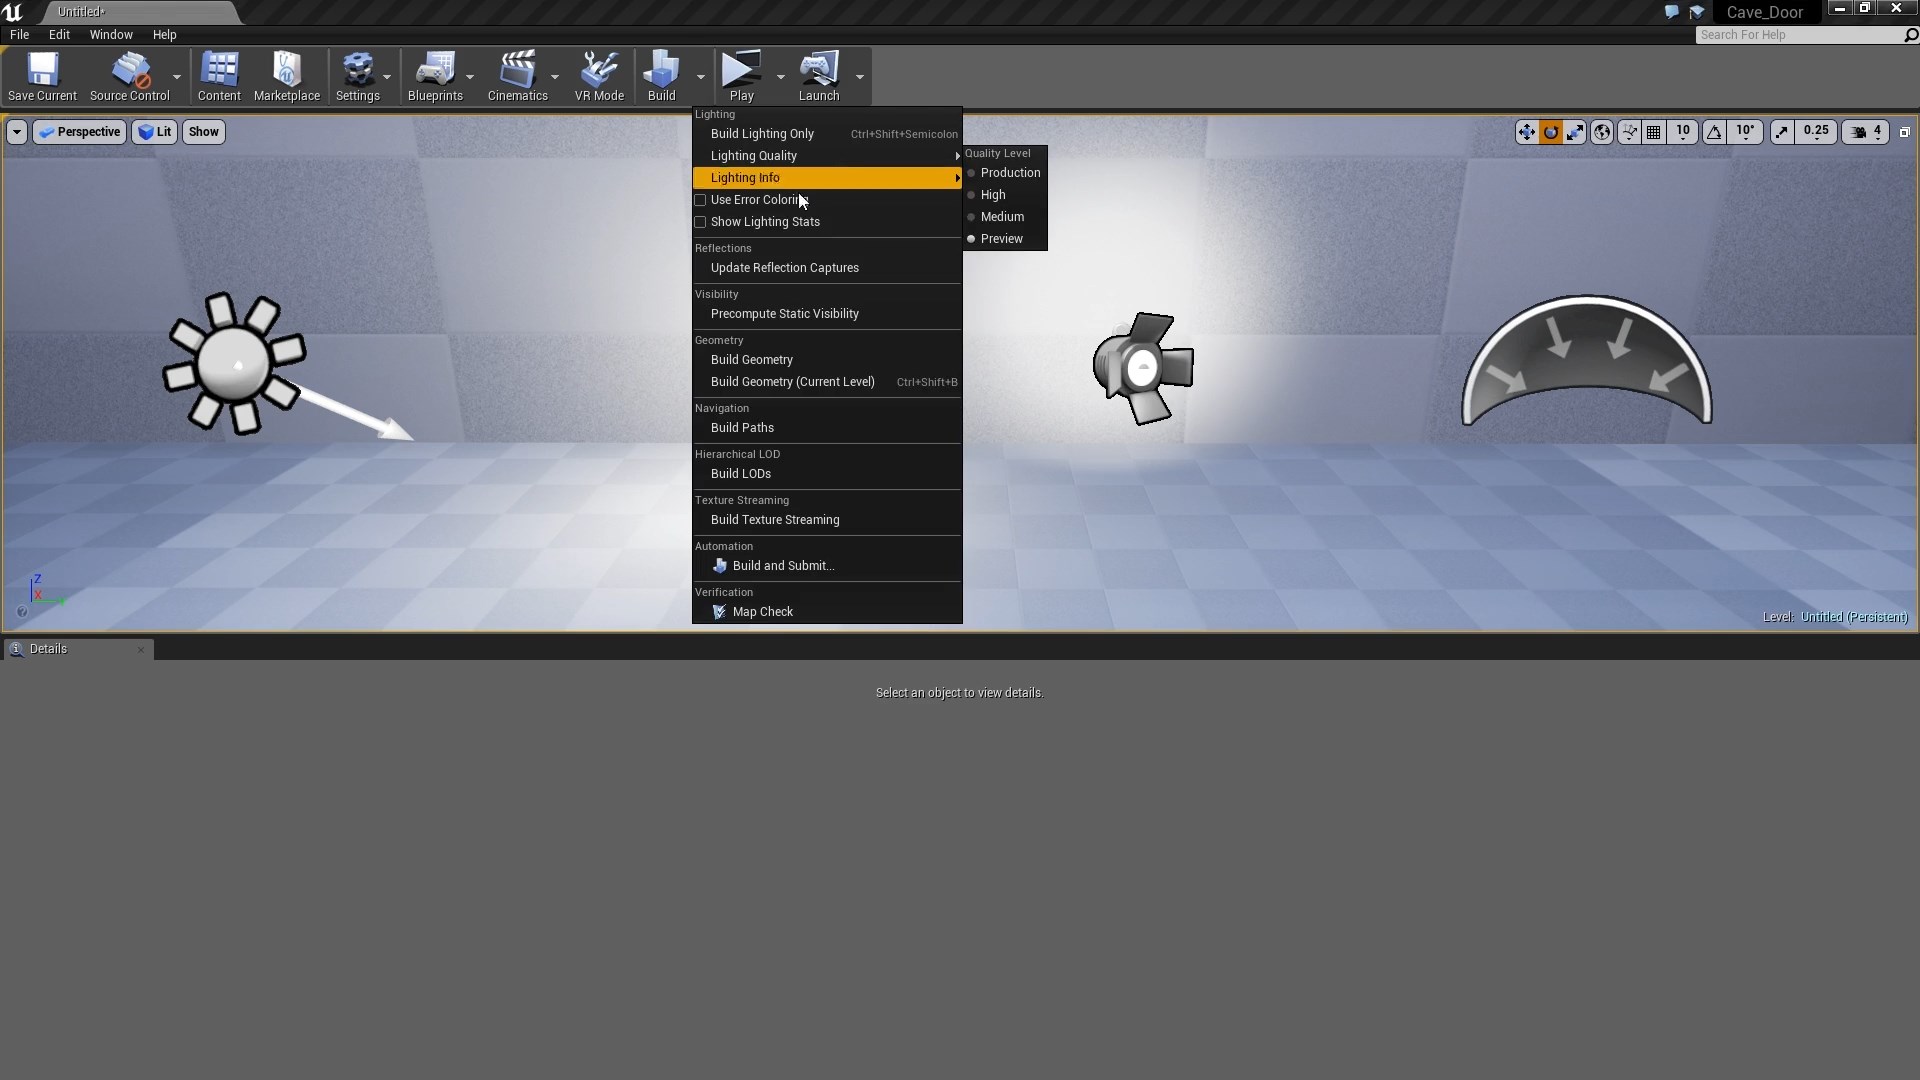Click Build Lighting Only menu entry
This screenshot has width=1920, height=1080.
762,134
